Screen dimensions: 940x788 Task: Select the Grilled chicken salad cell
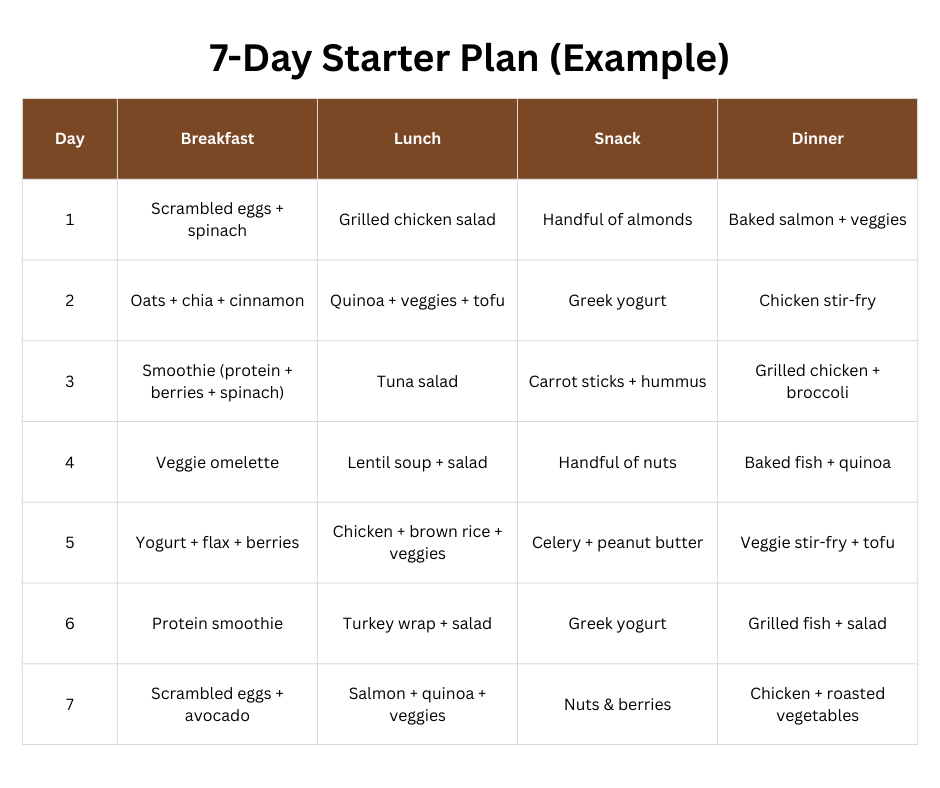(417, 219)
